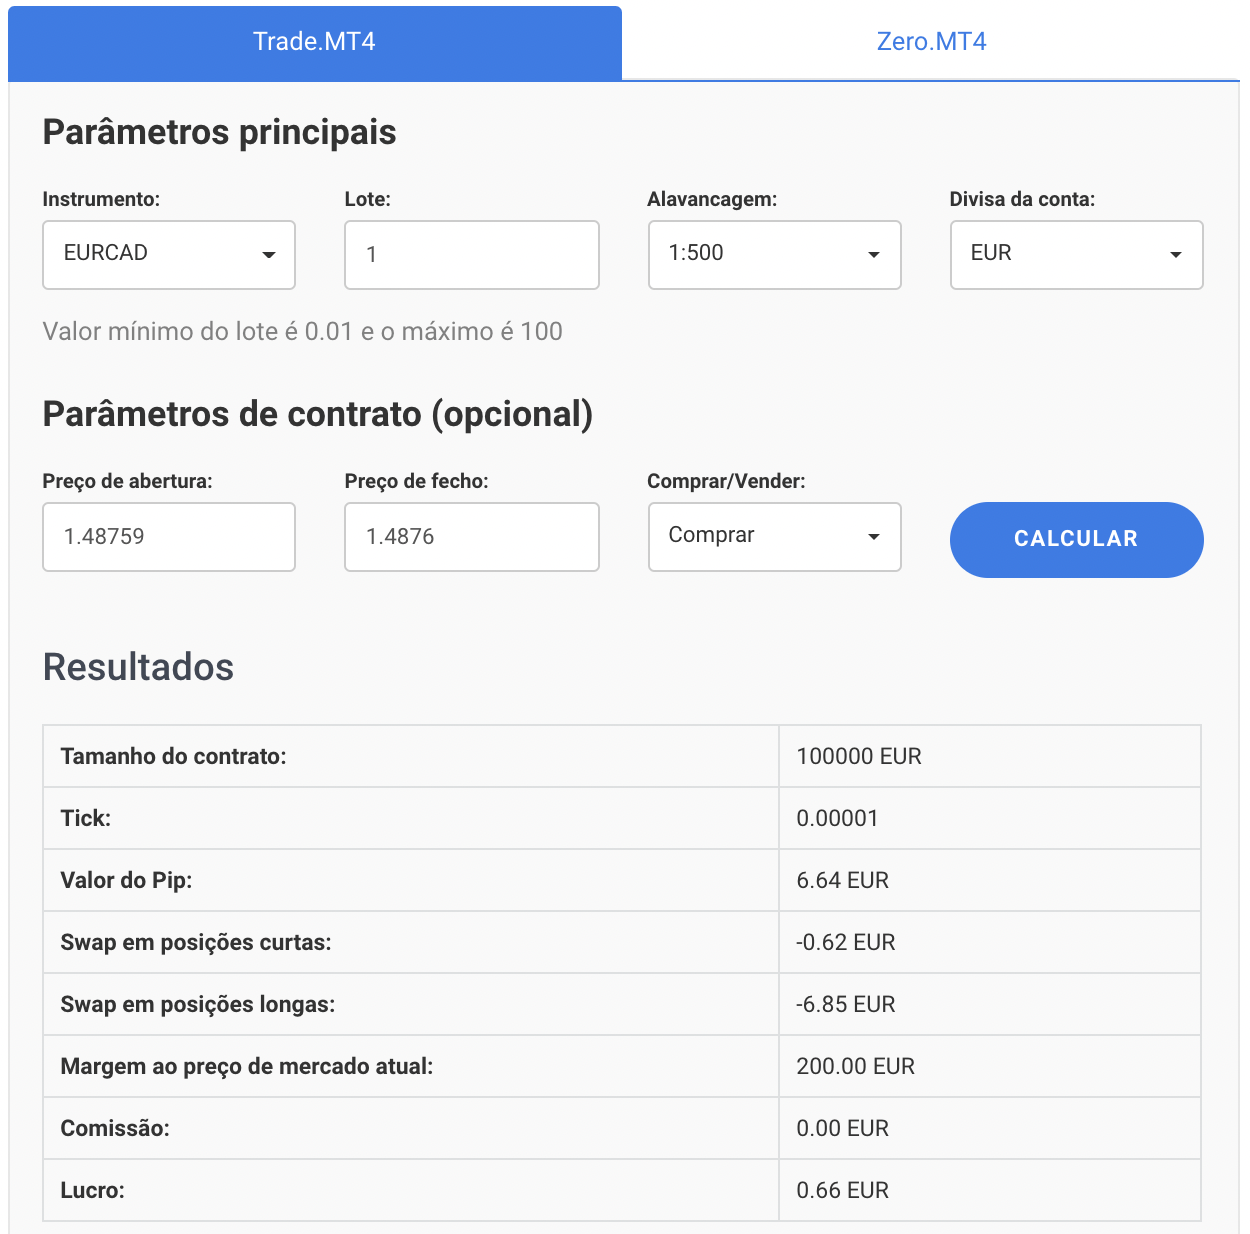Select the Lucro result 0.66 EUR

pos(843,1190)
